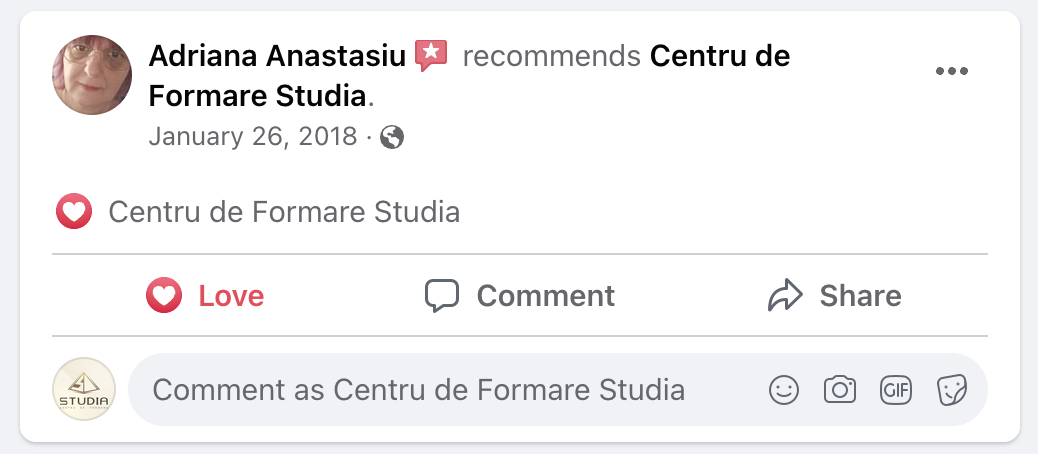Click the Share text label
Screen dimensions: 1038x454
click(x=860, y=296)
